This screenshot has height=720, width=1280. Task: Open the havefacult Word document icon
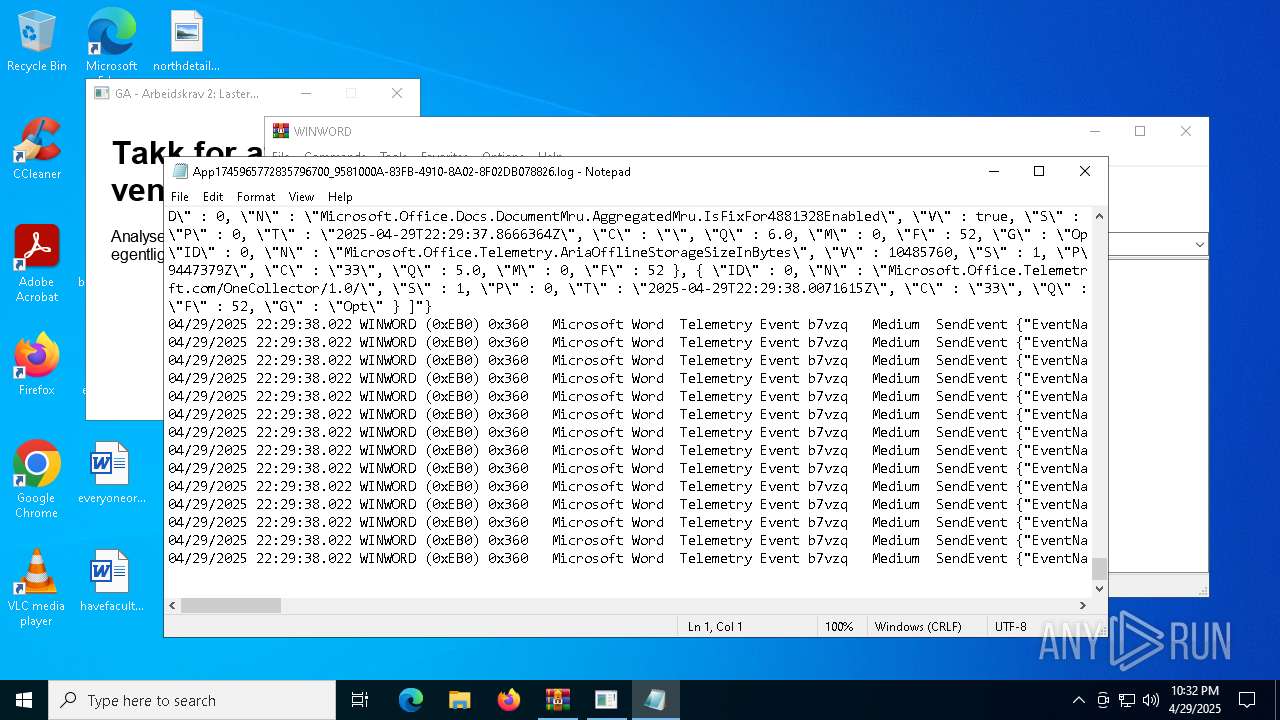pyautogui.click(x=111, y=580)
